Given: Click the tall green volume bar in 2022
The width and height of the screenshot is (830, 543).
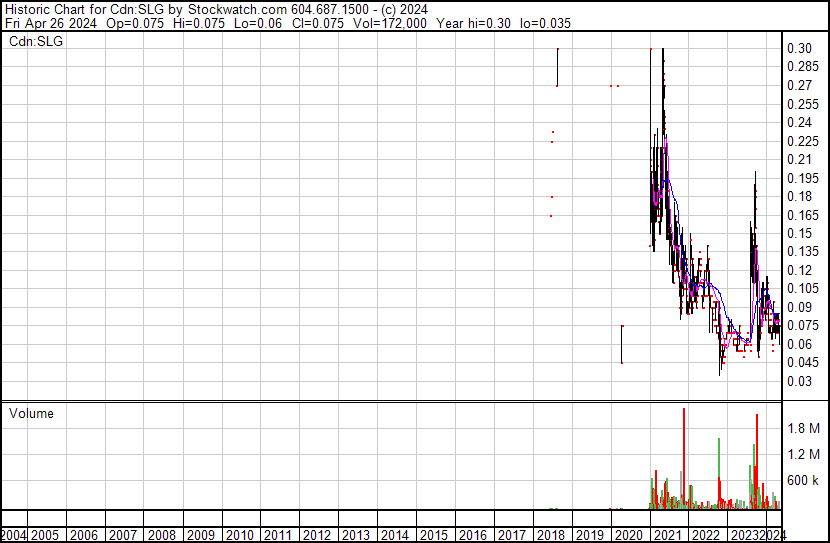Looking at the screenshot, I should pos(719,472).
